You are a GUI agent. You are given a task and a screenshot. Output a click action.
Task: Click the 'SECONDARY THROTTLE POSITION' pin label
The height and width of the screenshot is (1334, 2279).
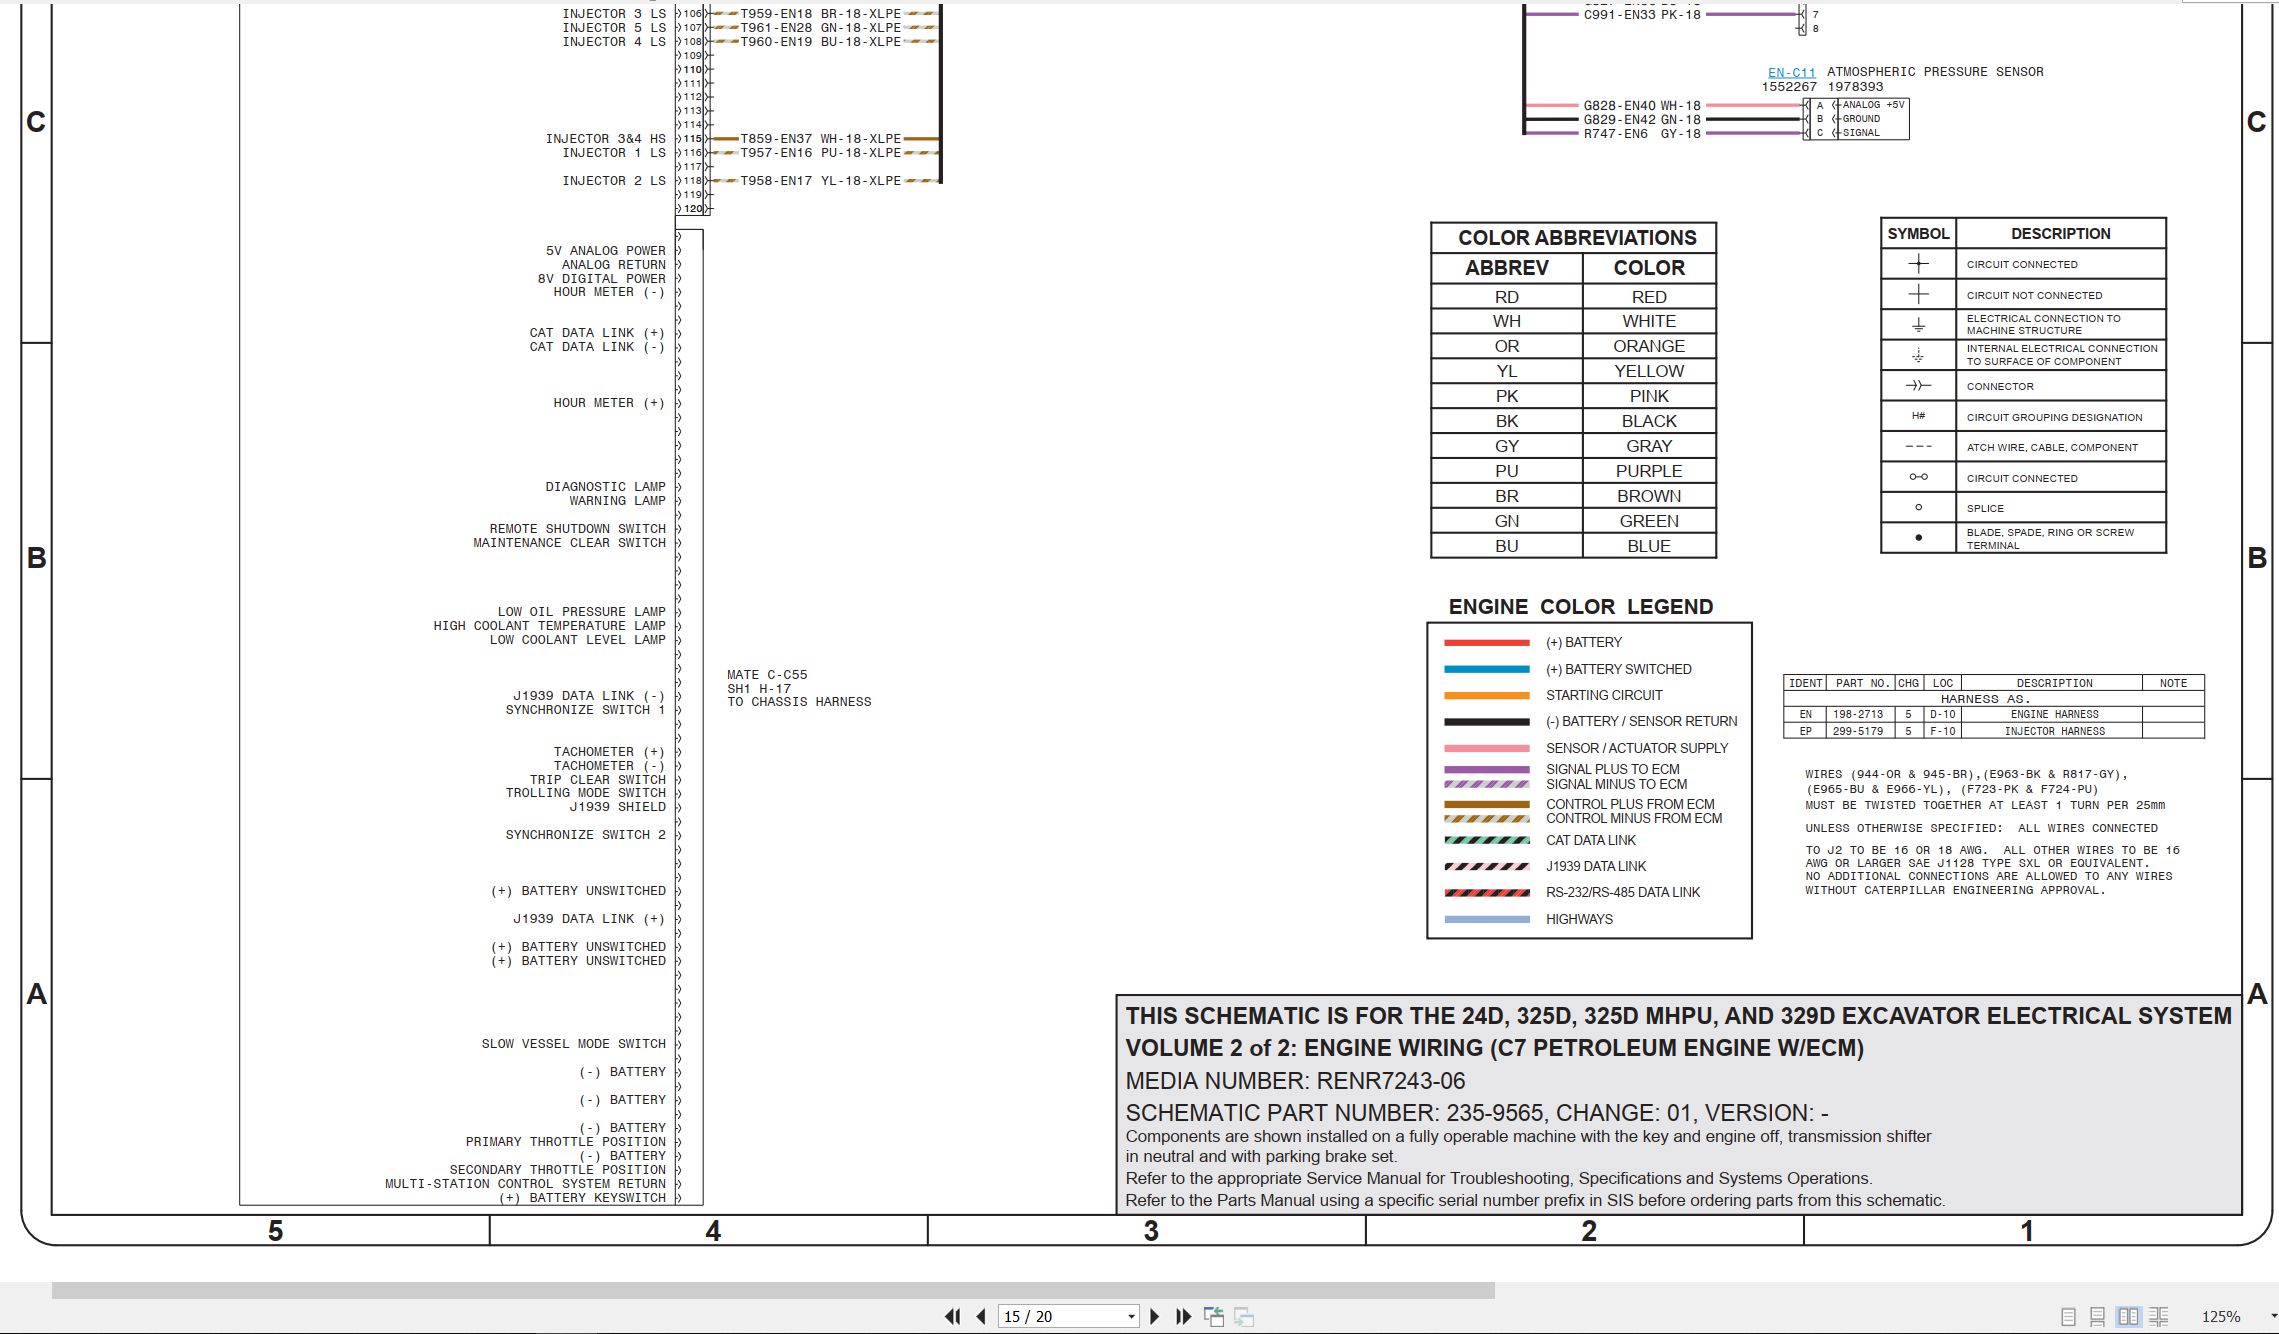557,1170
